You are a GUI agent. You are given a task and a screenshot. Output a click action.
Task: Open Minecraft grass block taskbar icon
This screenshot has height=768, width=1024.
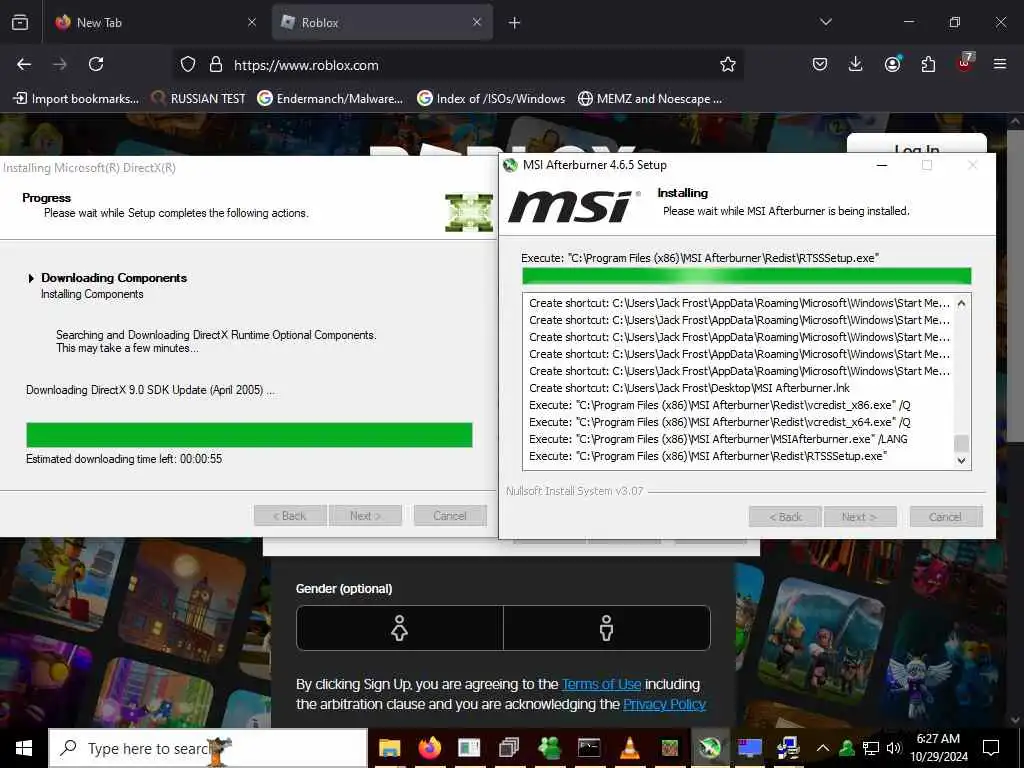coord(669,748)
